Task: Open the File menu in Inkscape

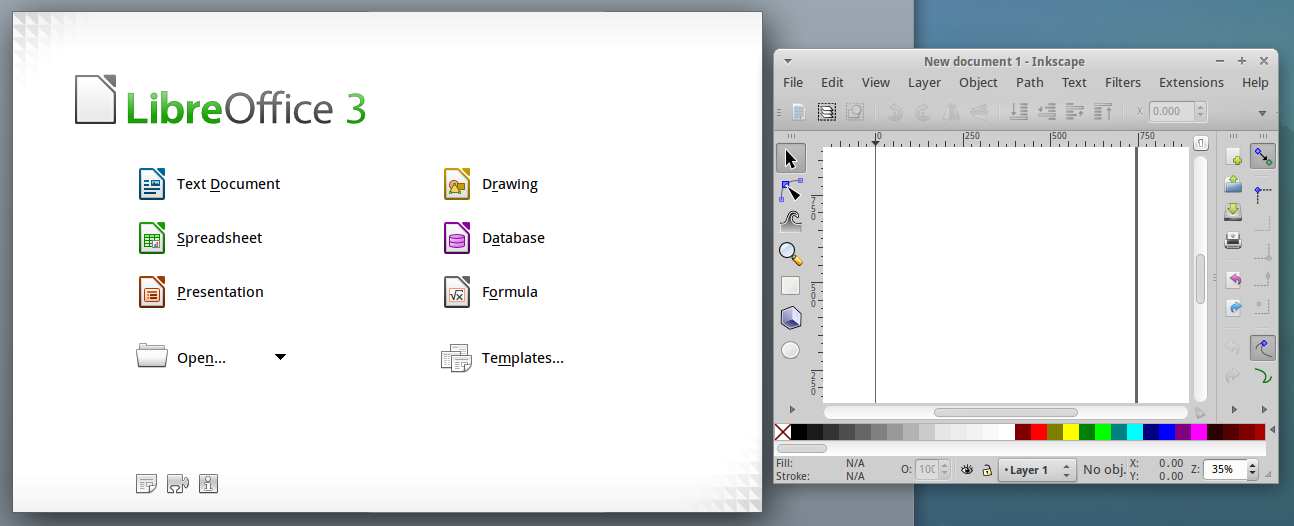Action: [793, 83]
